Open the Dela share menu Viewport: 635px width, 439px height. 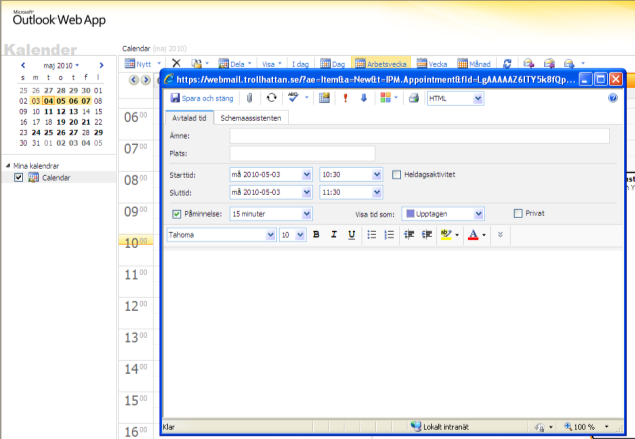pyautogui.click(x=235, y=64)
